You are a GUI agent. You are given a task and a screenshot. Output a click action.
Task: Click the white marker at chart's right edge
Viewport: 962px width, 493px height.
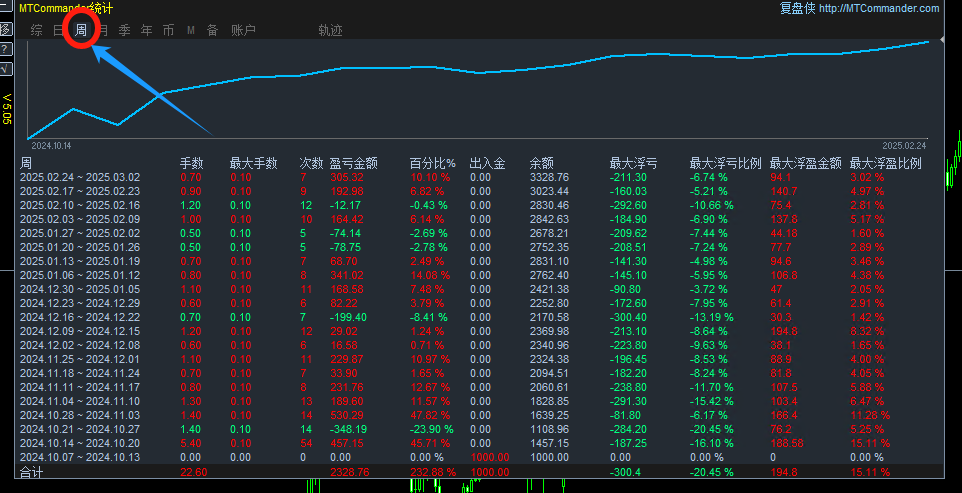pyautogui.click(x=942, y=40)
